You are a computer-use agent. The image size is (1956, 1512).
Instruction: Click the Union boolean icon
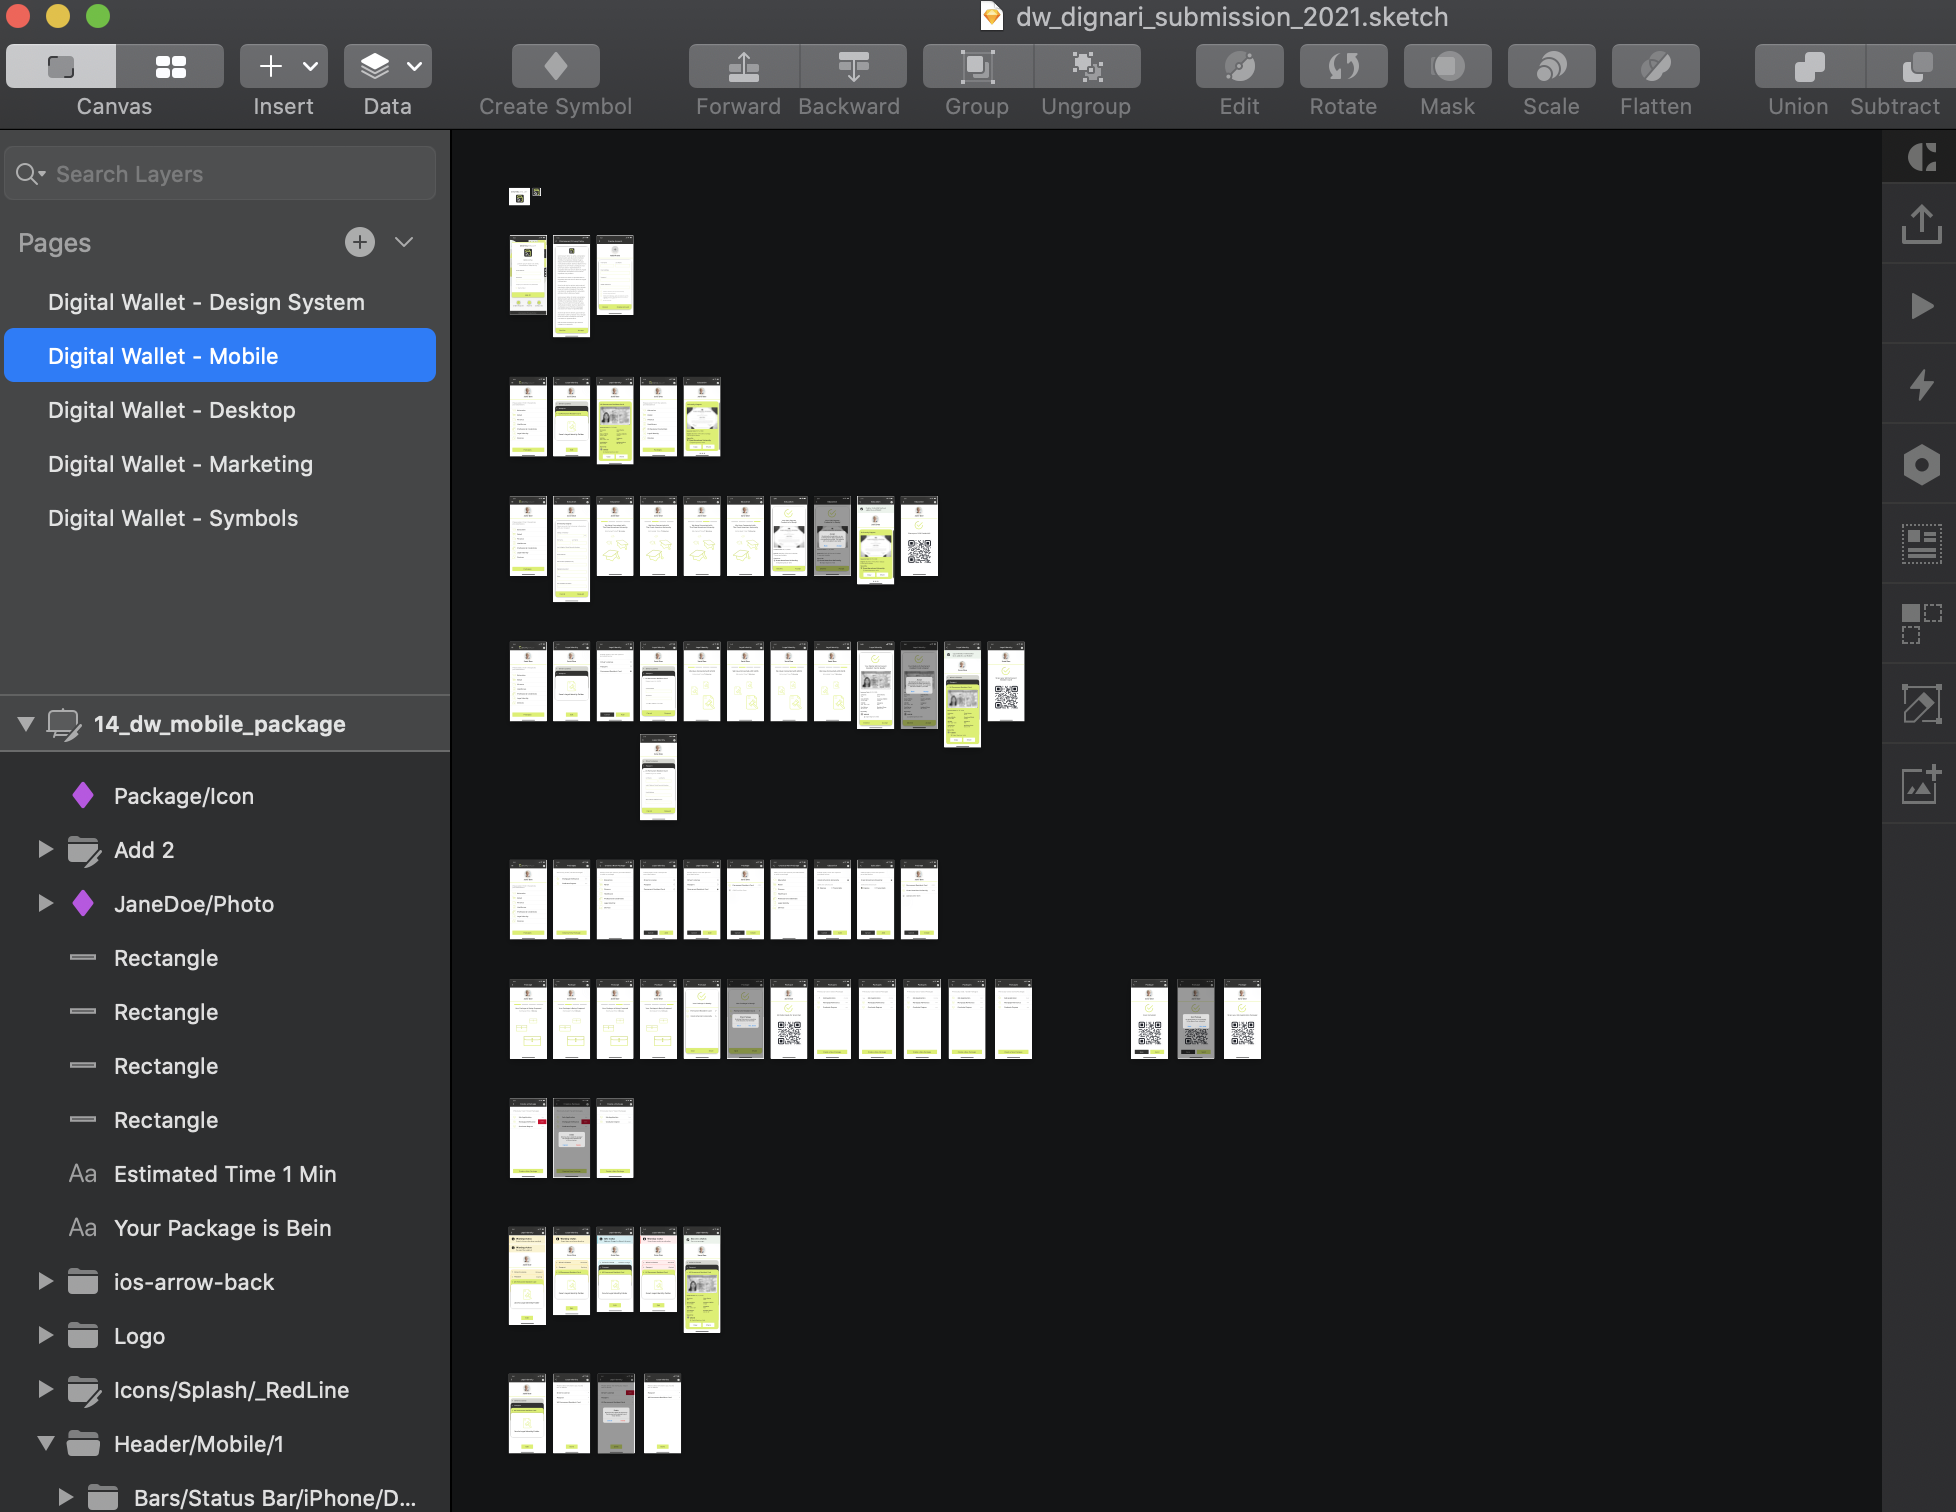click(x=1808, y=66)
